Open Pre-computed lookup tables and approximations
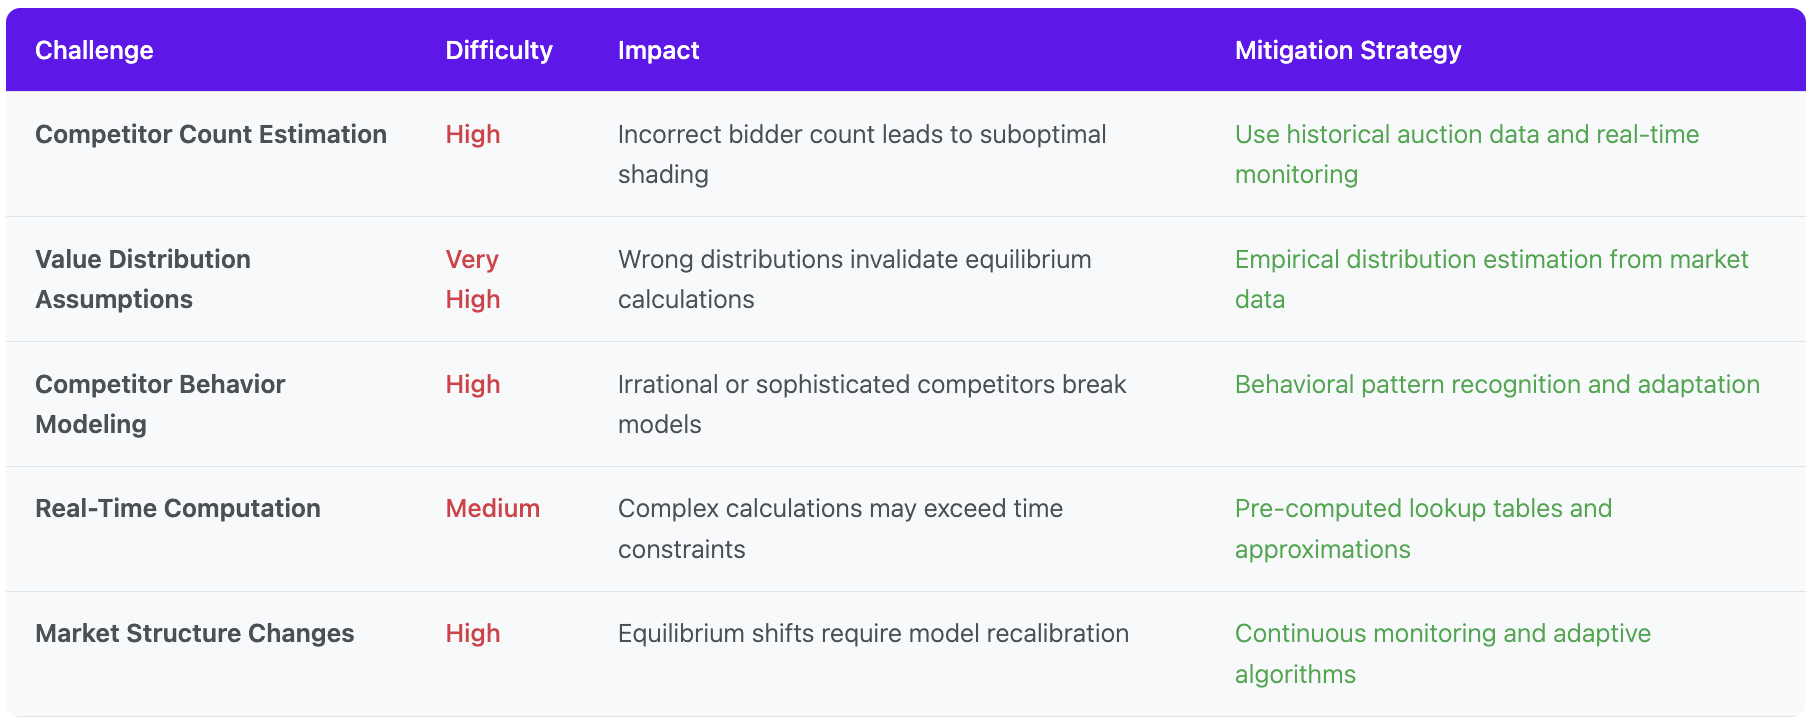The width and height of the screenshot is (1816, 726). click(1422, 528)
